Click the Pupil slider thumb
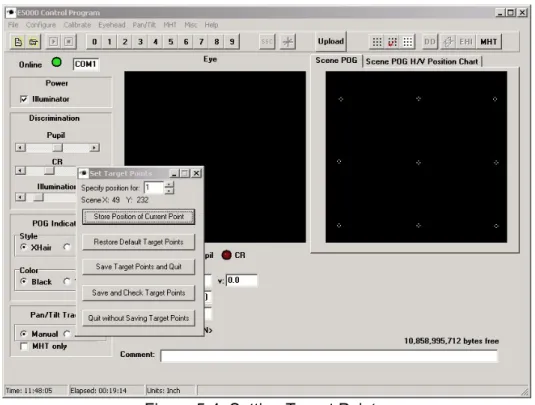 [x=58, y=147]
